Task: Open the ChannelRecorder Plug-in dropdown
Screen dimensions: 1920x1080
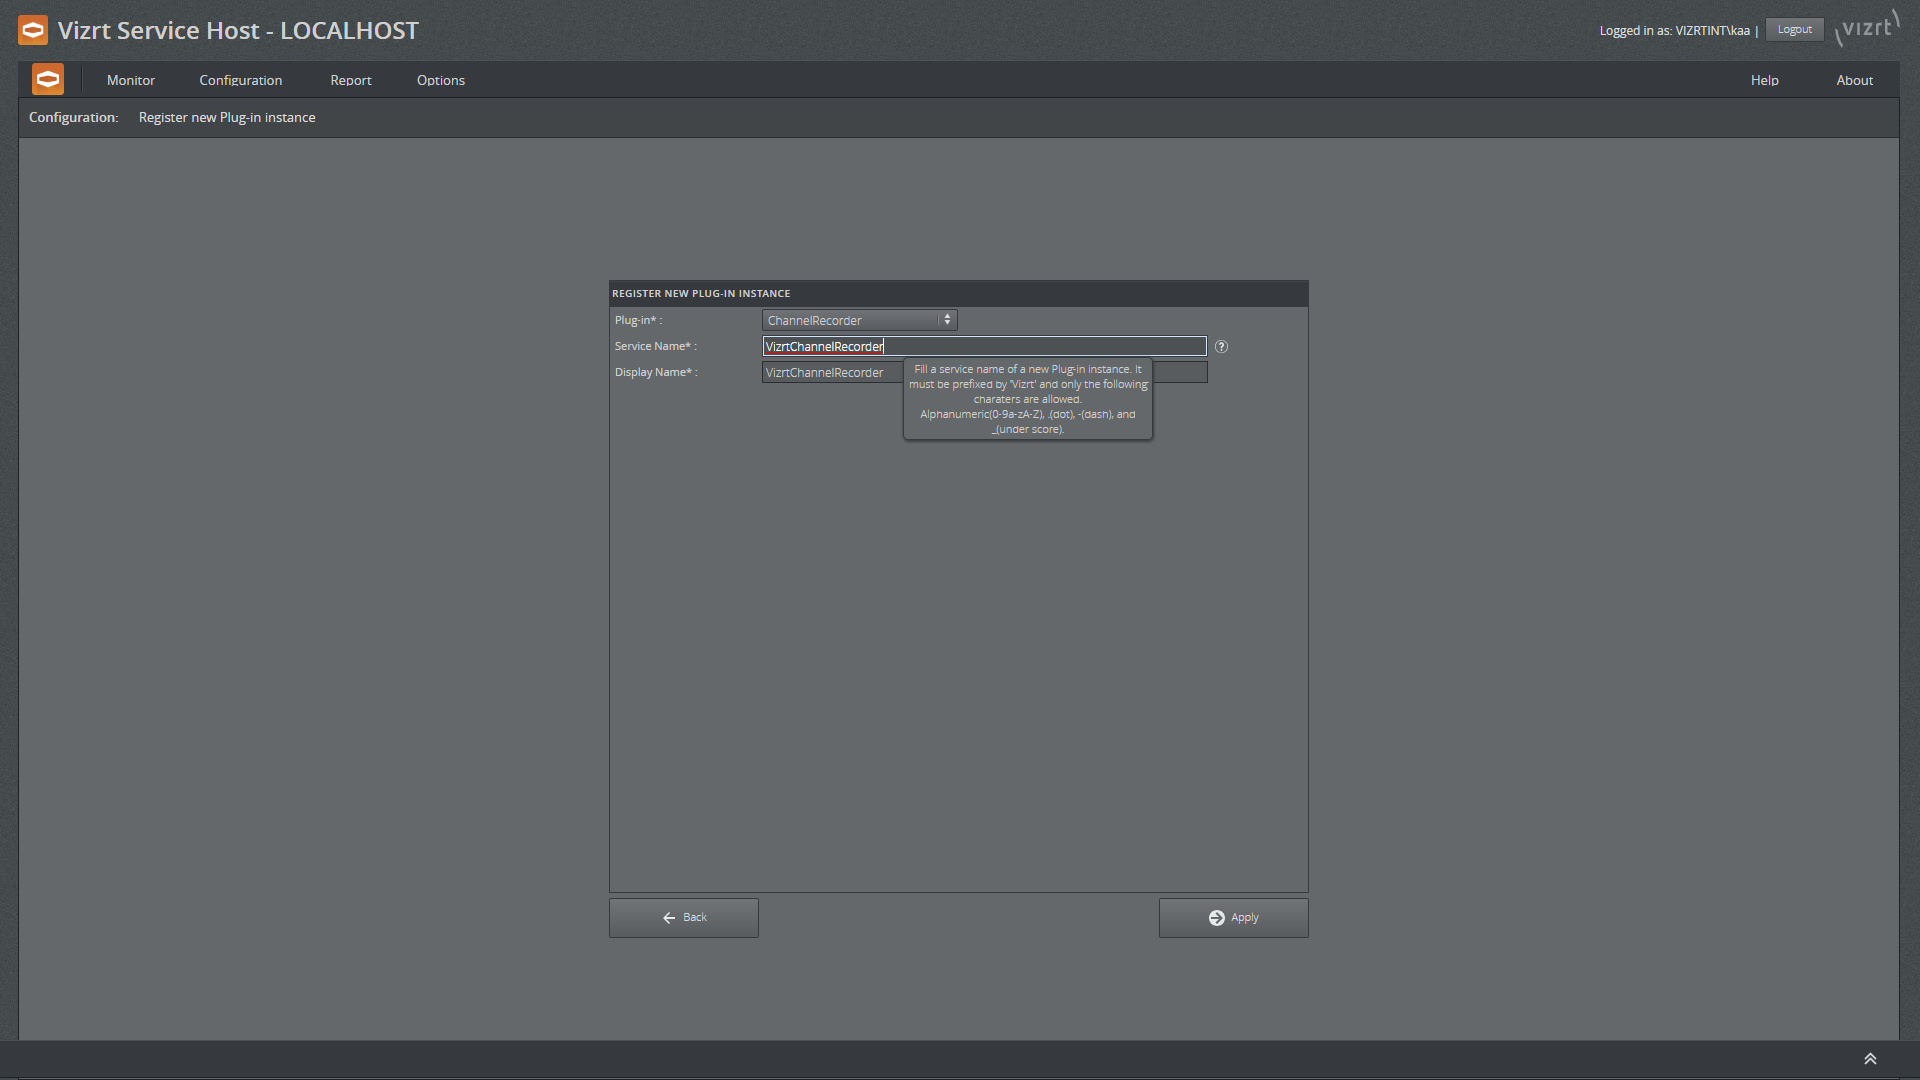Action: (859, 320)
